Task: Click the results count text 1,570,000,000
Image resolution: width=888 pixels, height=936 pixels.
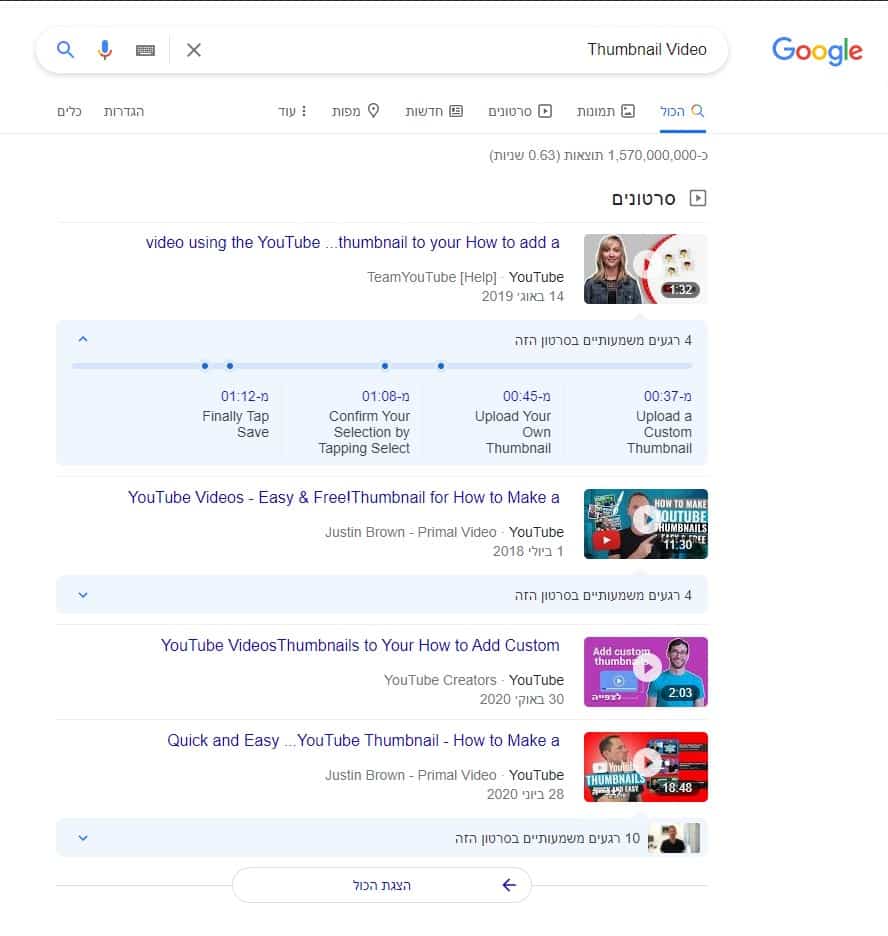Action: pyautogui.click(x=598, y=155)
